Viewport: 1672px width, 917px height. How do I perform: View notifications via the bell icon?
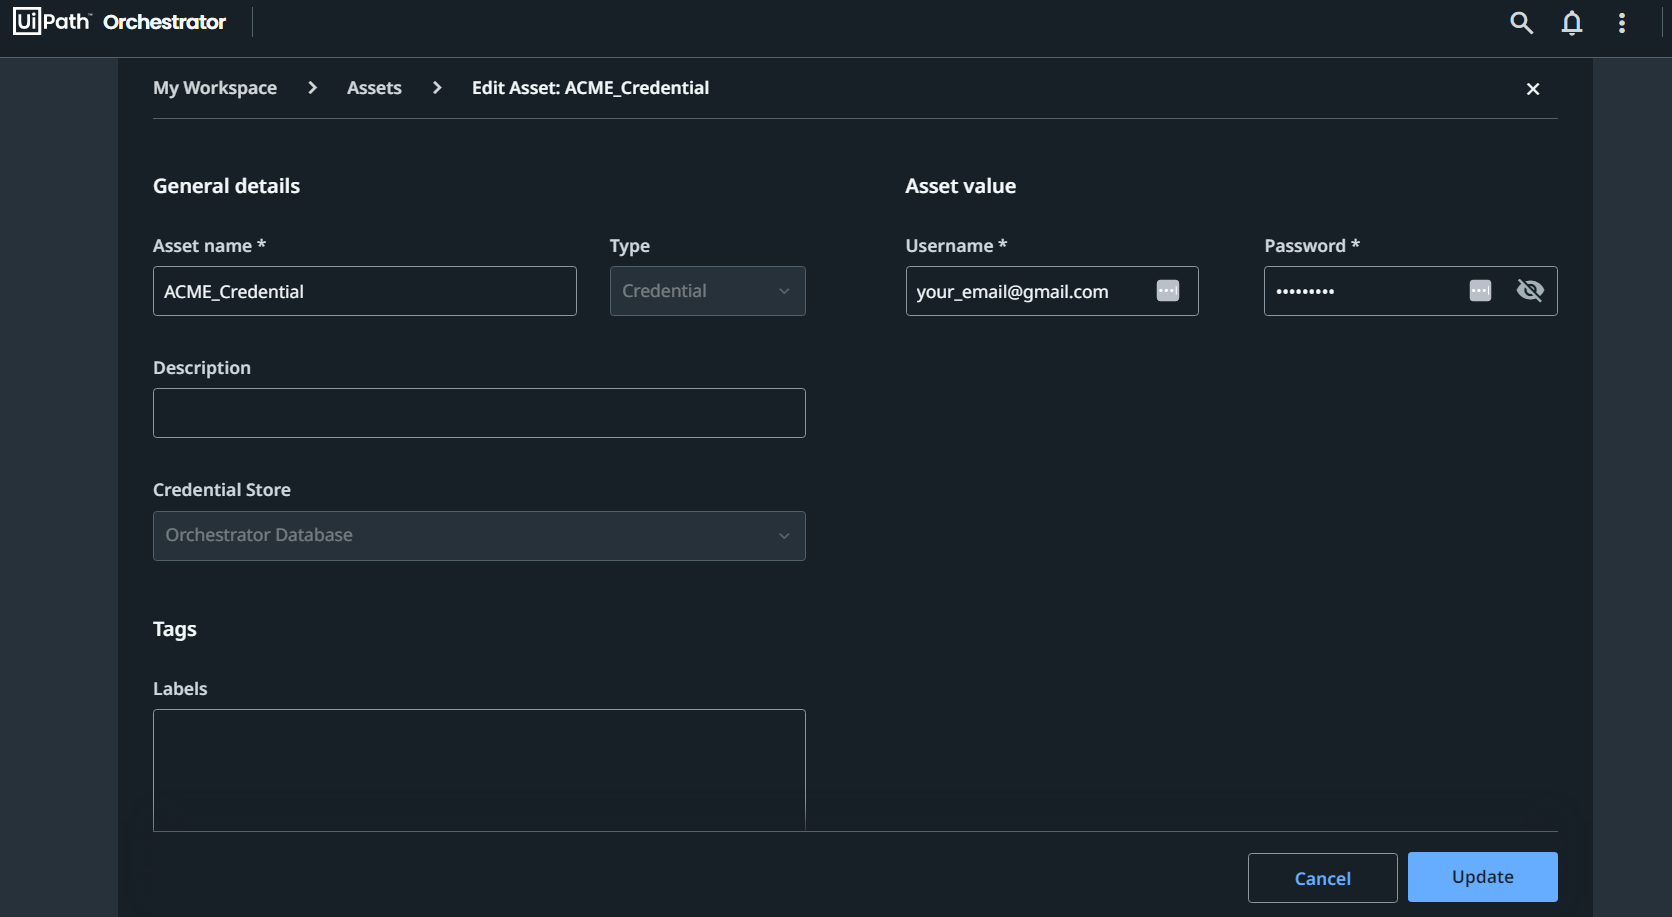[x=1571, y=22]
